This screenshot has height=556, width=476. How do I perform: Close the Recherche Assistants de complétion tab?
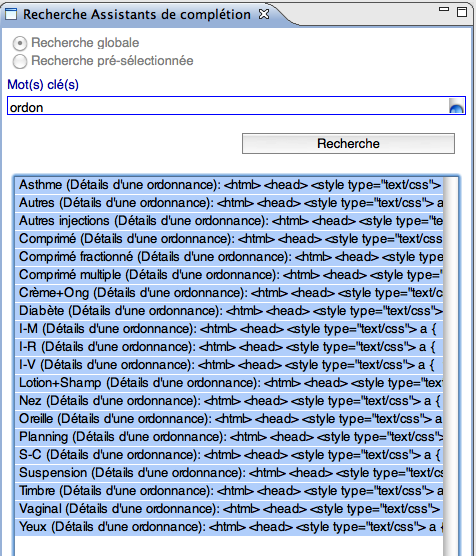264,14
